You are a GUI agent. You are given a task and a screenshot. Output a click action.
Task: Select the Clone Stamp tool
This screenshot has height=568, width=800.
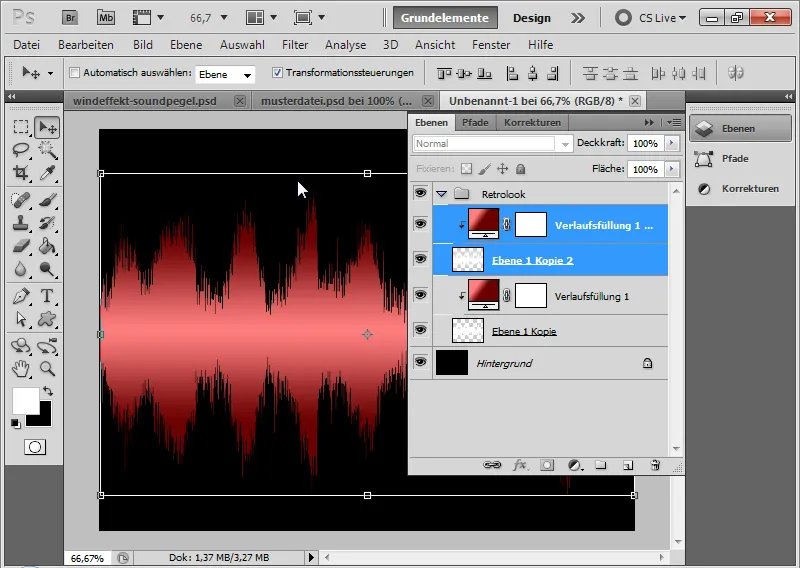click(x=21, y=223)
